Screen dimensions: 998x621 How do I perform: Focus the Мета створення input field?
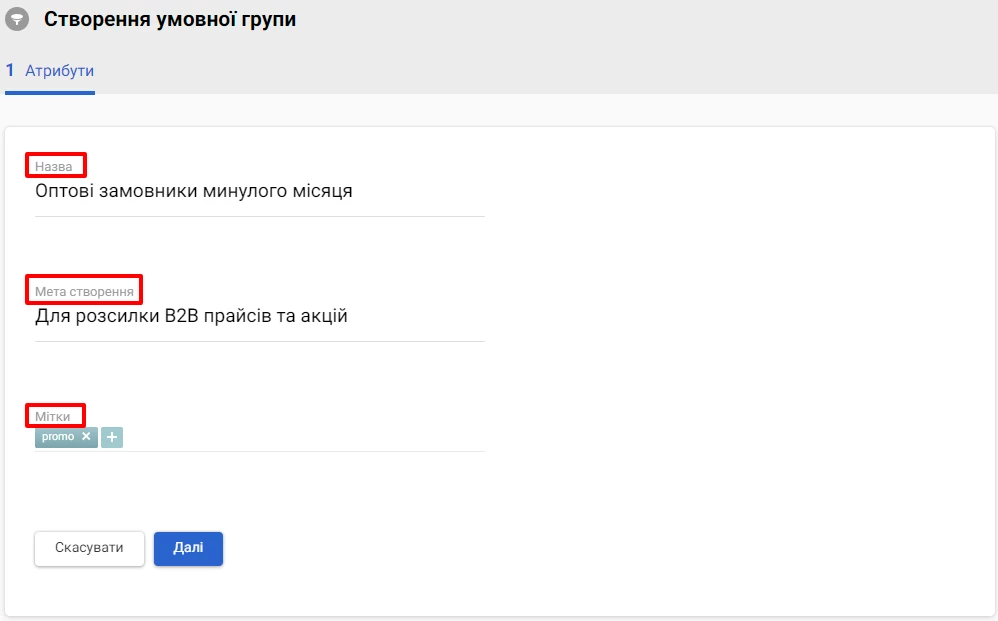pos(260,316)
